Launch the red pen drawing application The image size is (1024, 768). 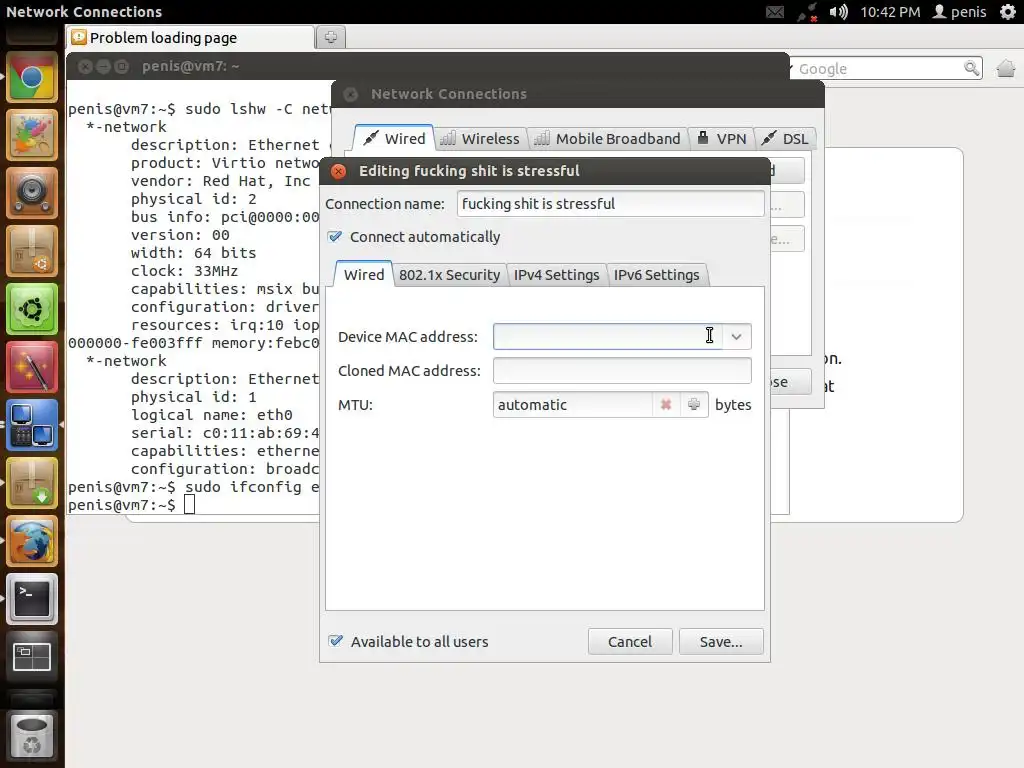(31, 367)
